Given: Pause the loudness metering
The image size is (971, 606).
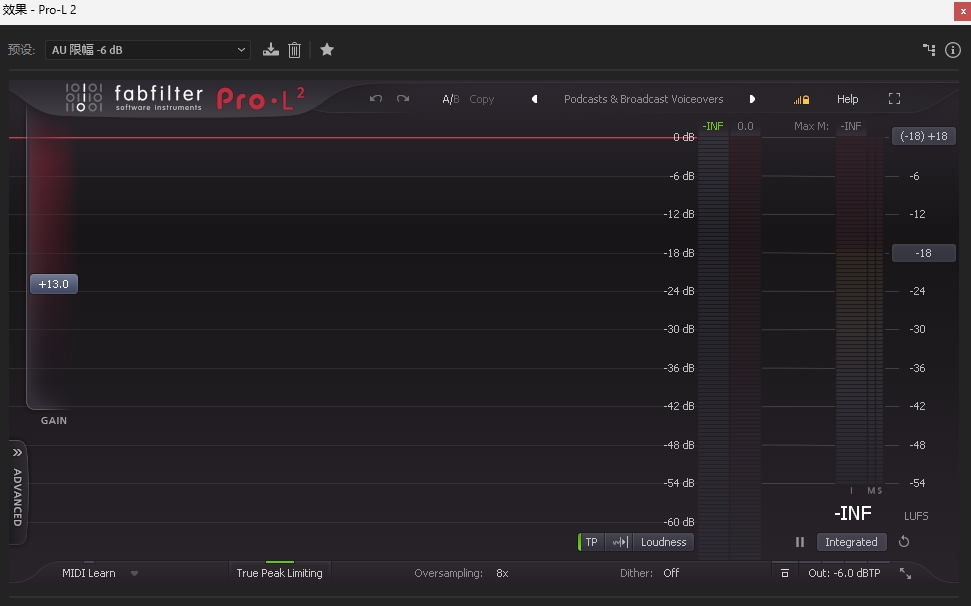Looking at the screenshot, I should click(799, 542).
